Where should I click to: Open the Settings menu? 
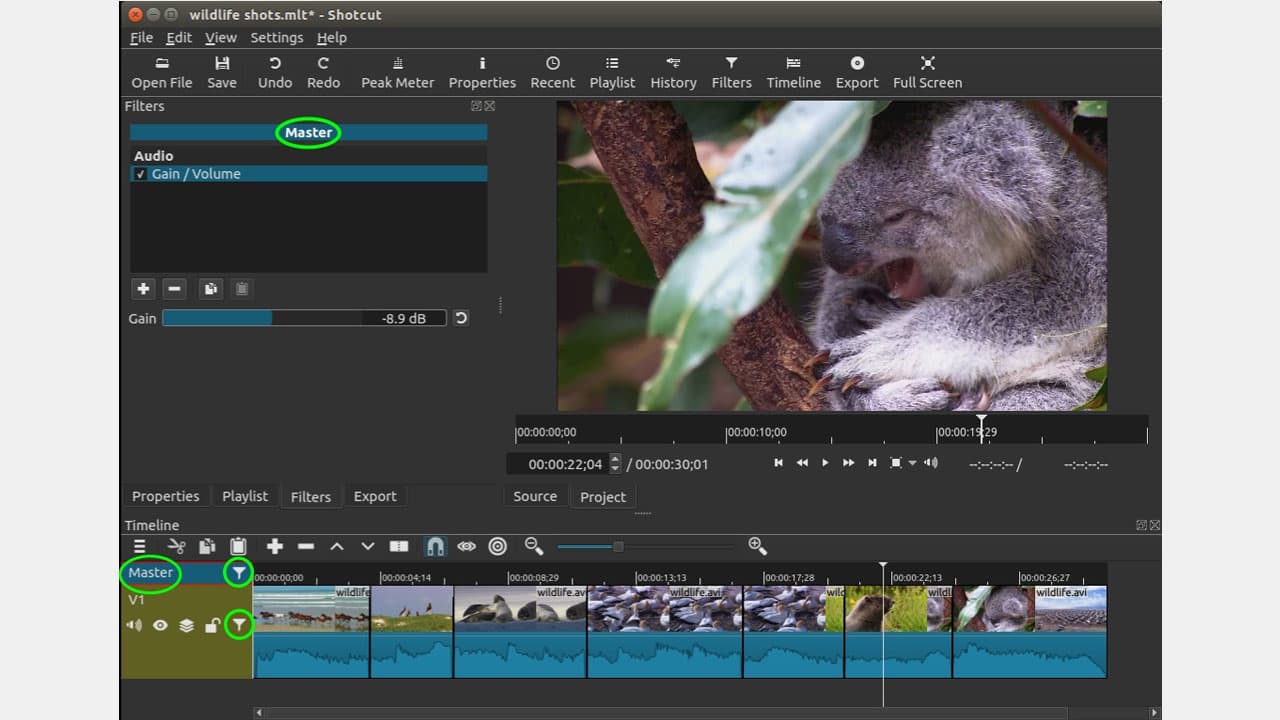(276, 37)
